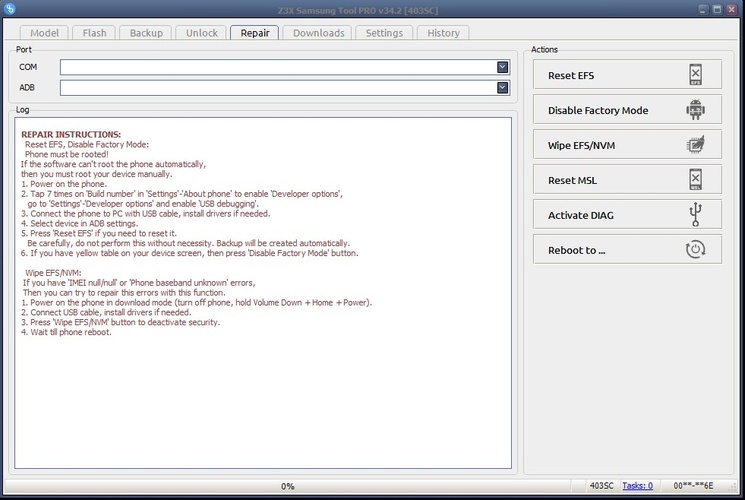This screenshot has width=745, height=500.
Task: Open the Tasks: 0 link in status bar
Action: [x=637, y=486]
